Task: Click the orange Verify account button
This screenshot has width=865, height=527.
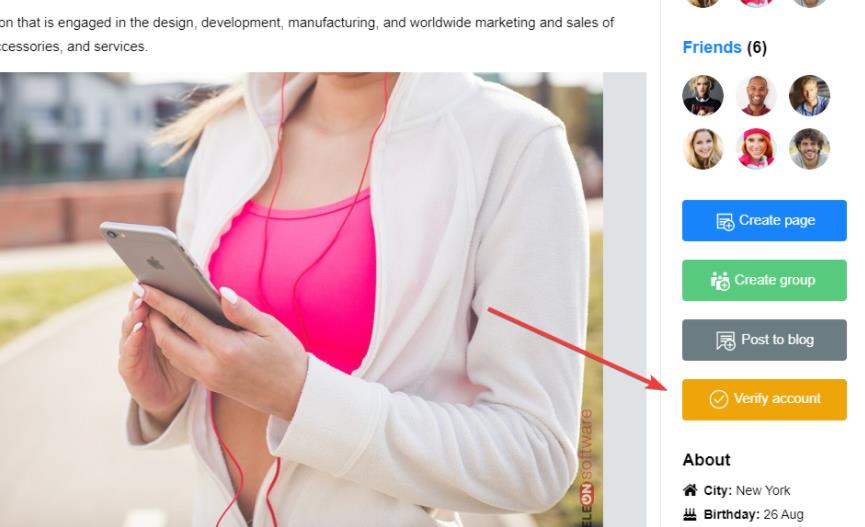Action: pyautogui.click(x=764, y=400)
